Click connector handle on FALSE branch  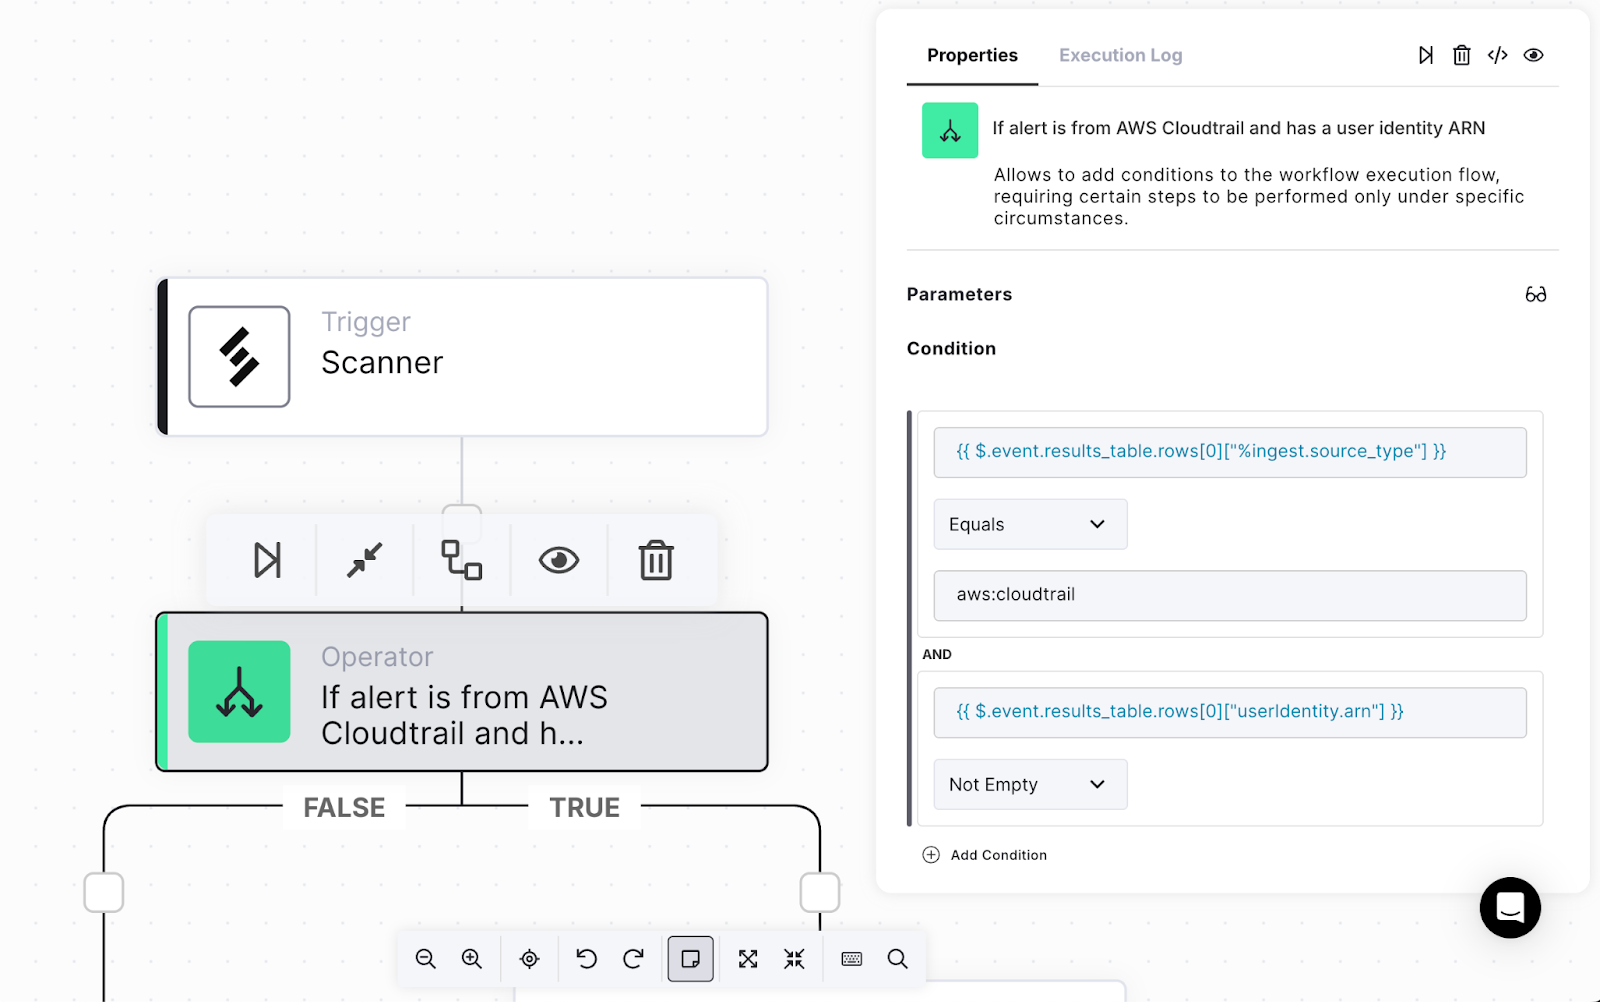(104, 892)
